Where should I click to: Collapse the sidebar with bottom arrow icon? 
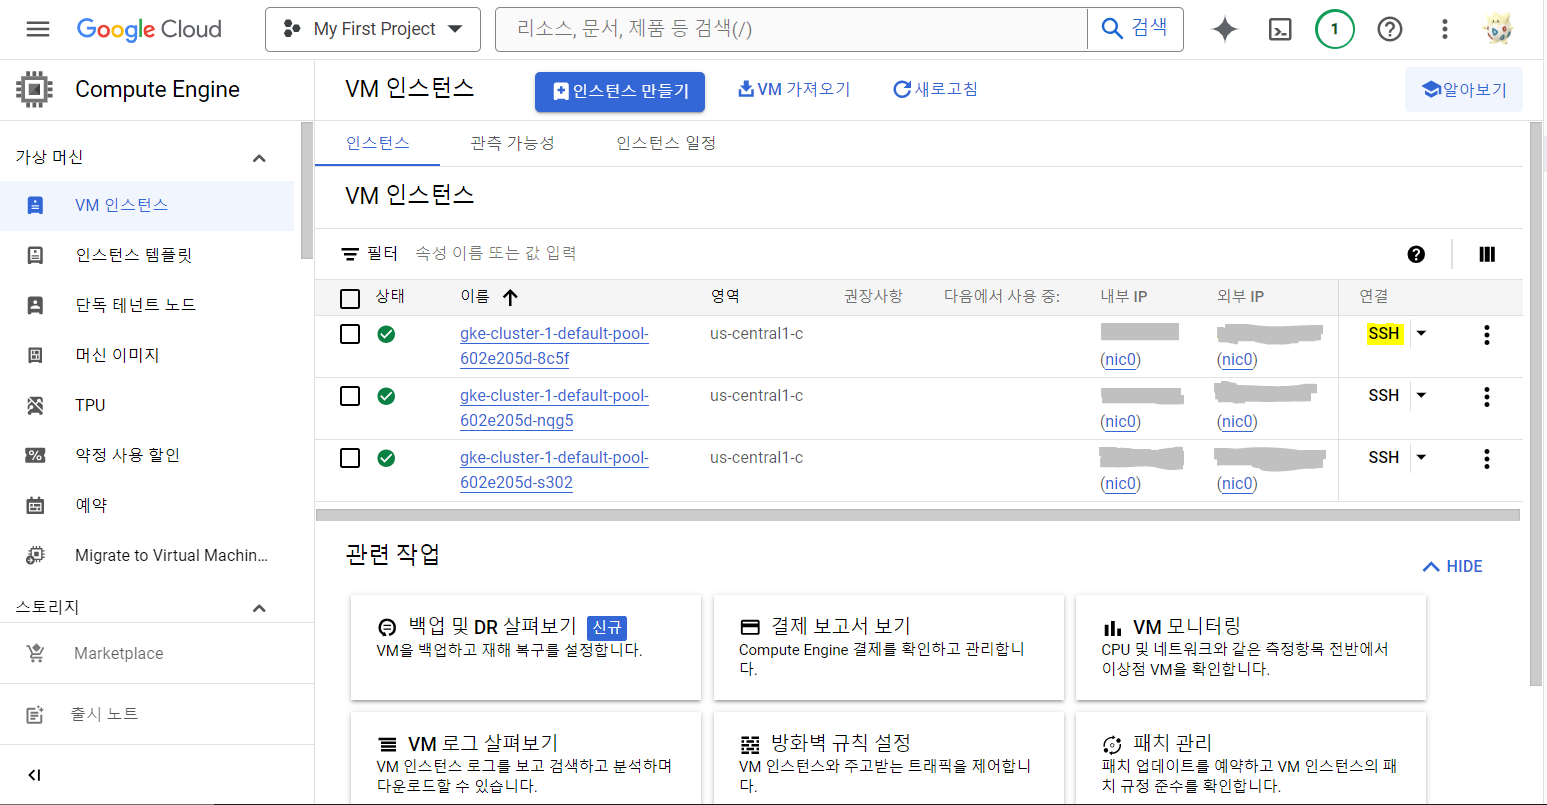coord(34,775)
